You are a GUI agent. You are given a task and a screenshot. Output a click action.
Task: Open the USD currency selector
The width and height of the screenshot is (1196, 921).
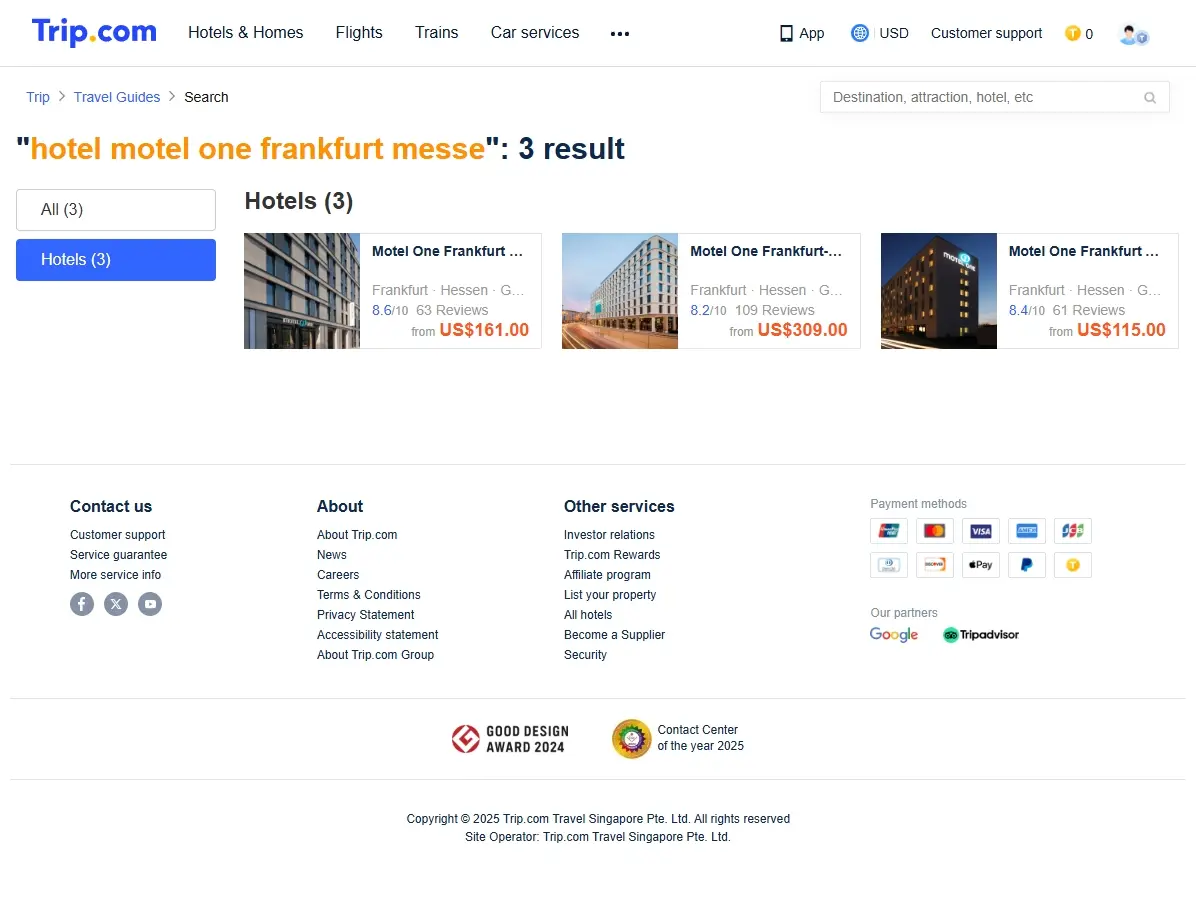894,34
